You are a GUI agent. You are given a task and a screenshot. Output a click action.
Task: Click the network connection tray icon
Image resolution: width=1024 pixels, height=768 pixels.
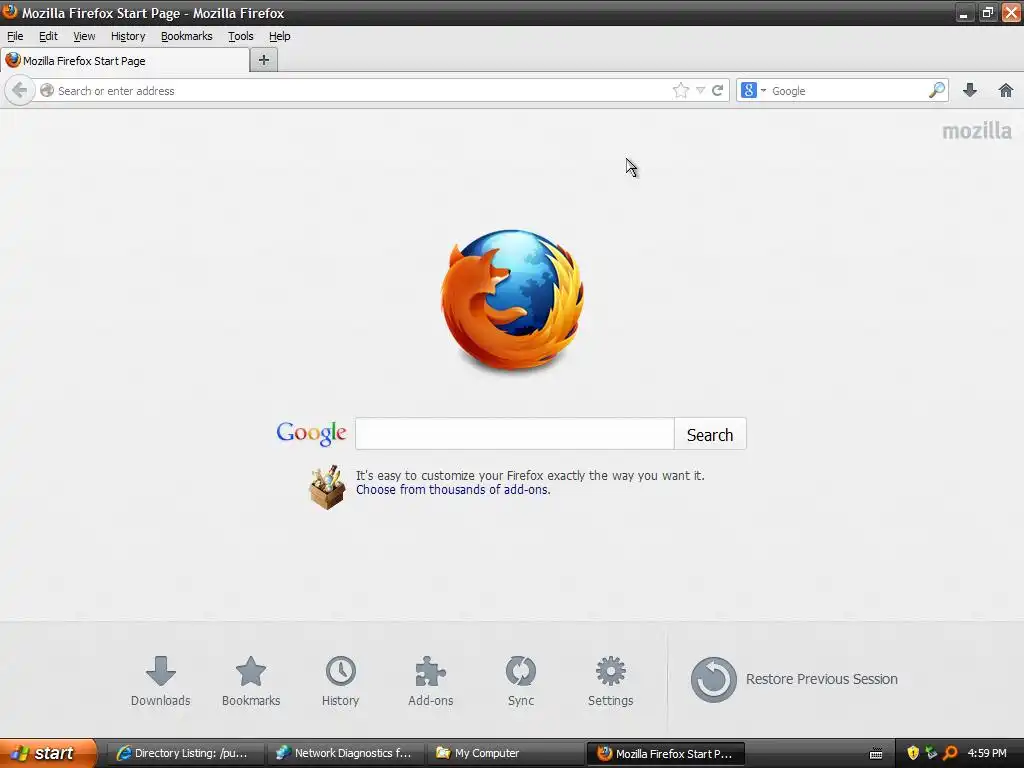931,753
